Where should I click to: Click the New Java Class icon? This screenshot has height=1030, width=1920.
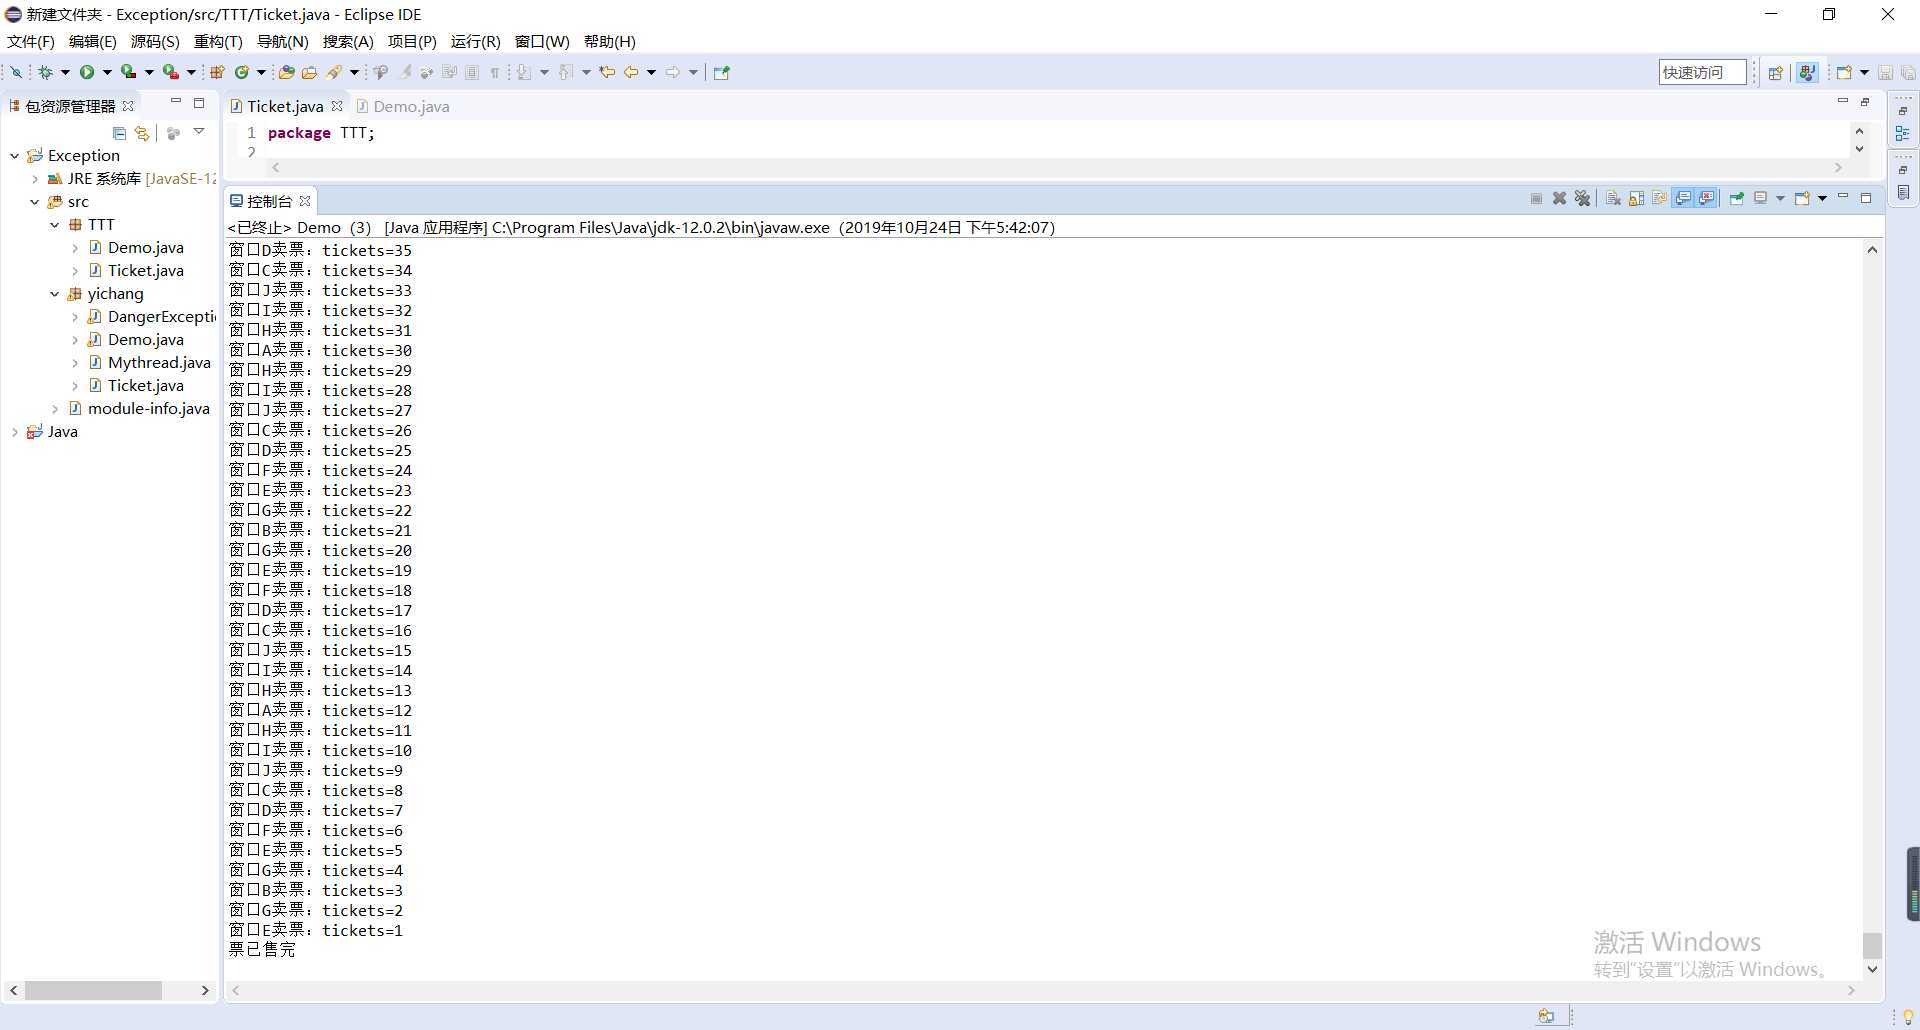(241, 72)
